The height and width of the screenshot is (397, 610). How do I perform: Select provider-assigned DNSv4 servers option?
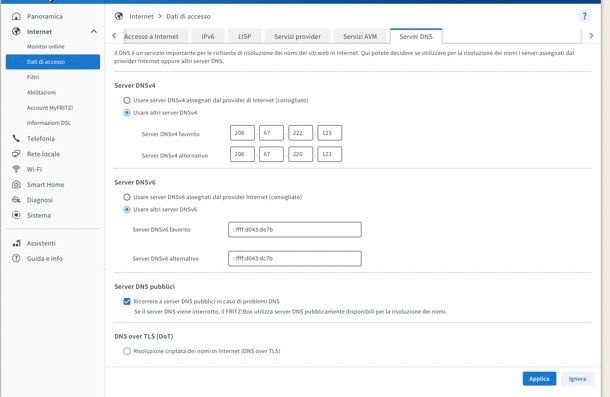pyautogui.click(x=127, y=100)
